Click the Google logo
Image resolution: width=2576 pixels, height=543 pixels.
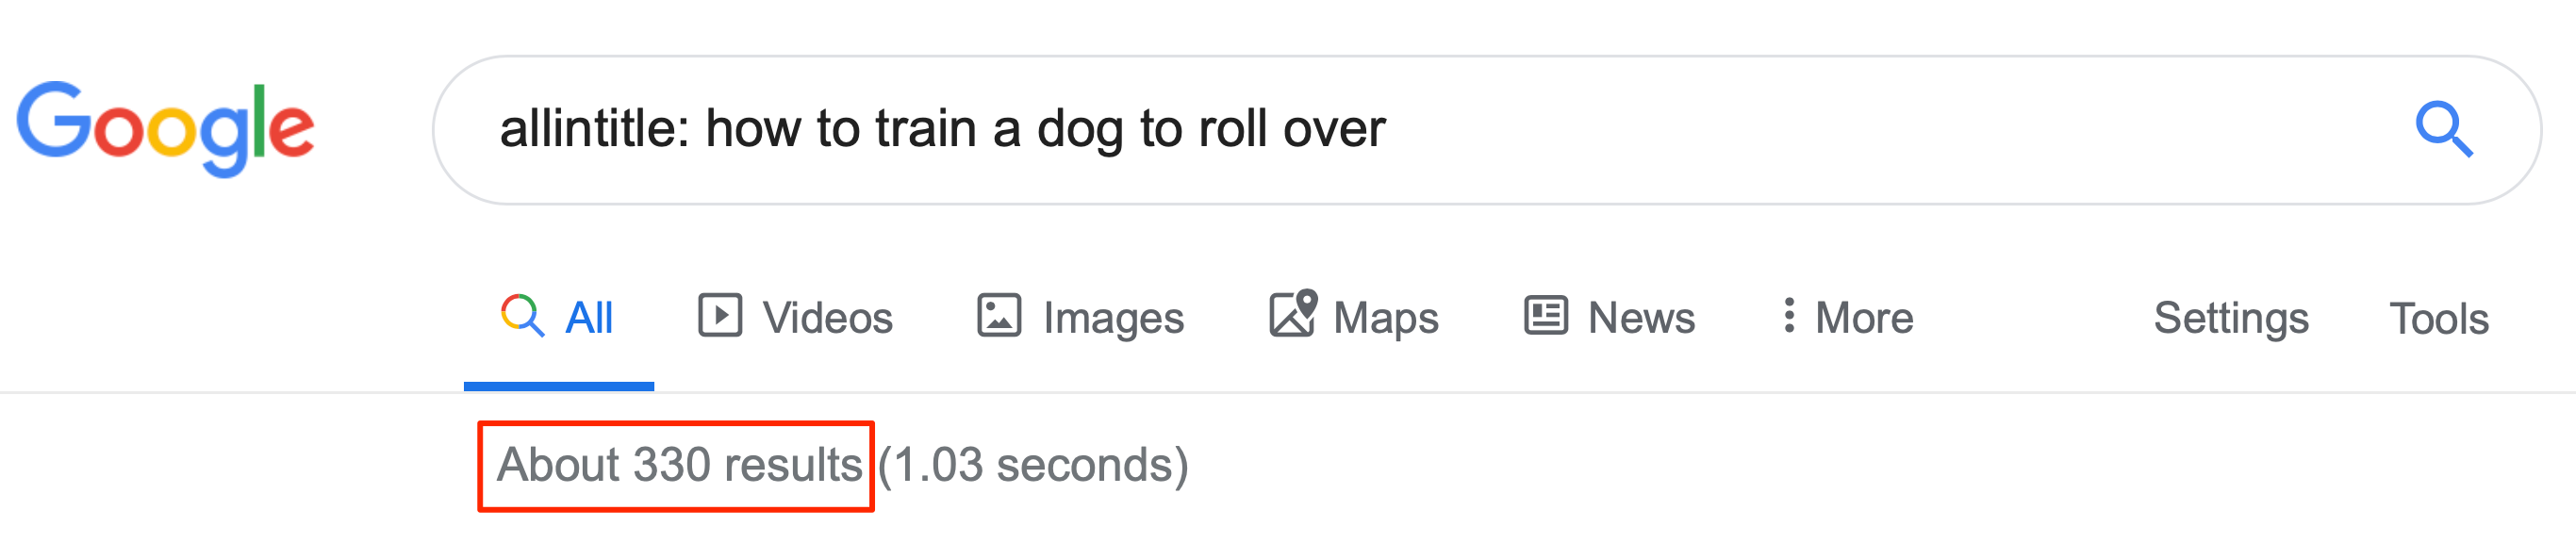click(x=166, y=129)
